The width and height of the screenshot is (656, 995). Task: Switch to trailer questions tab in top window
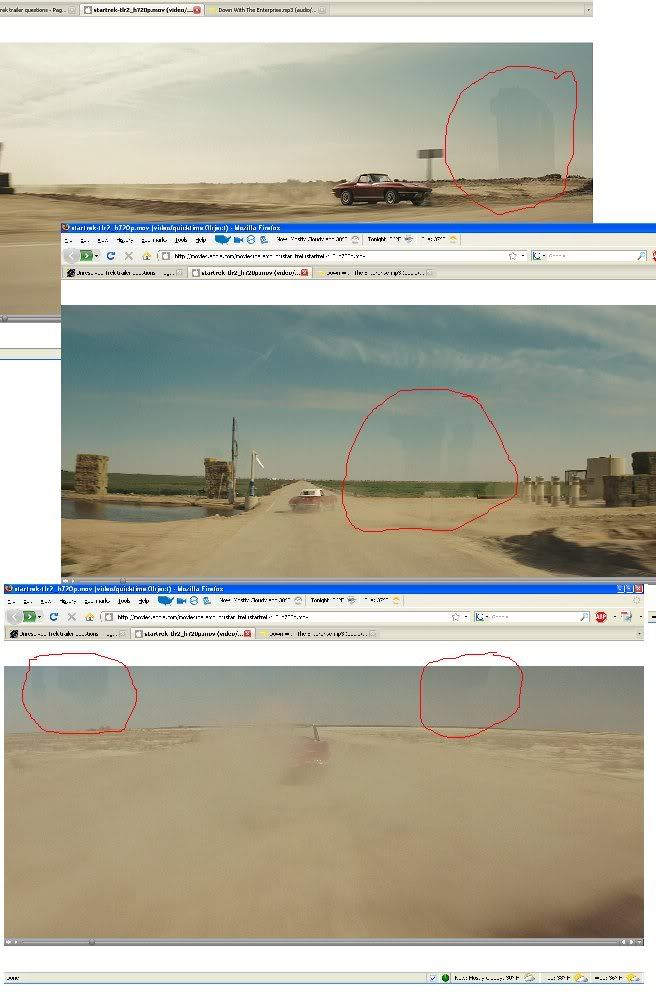38,10
